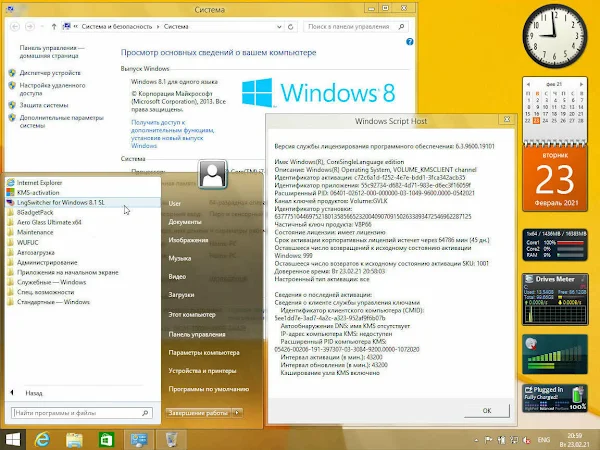
Task: Open Этот компьютер from Start menu
Action: click(x=192, y=315)
